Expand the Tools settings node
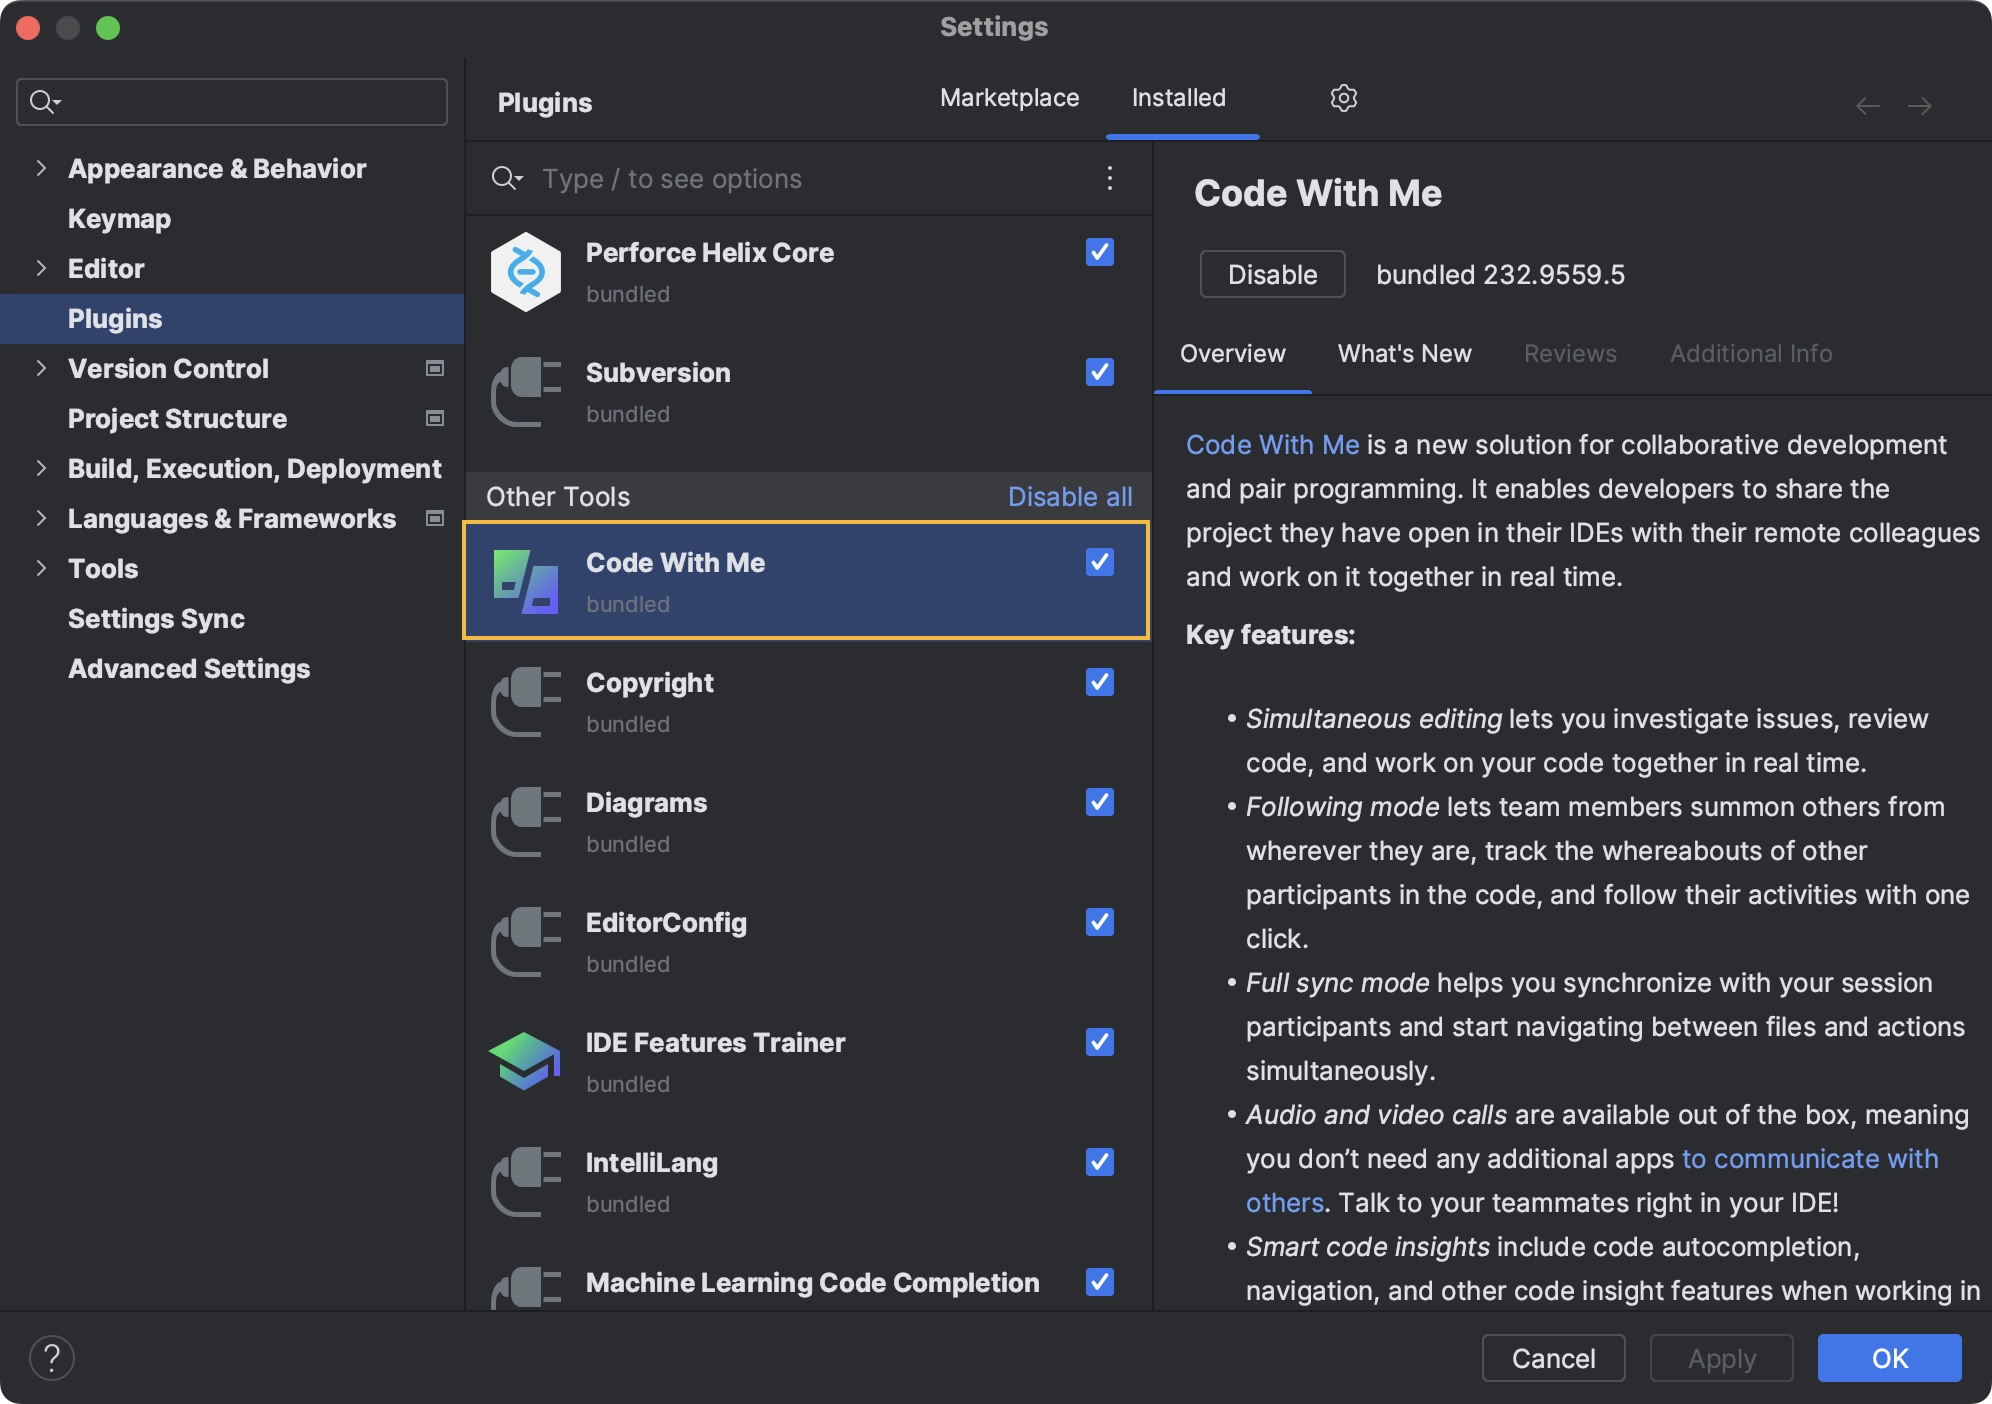This screenshot has width=1992, height=1404. (x=41, y=568)
